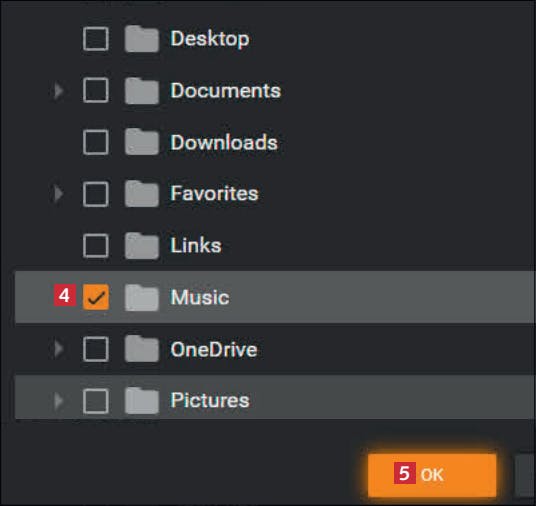Tick the Pictures folder checkbox

(x=96, y=401)
